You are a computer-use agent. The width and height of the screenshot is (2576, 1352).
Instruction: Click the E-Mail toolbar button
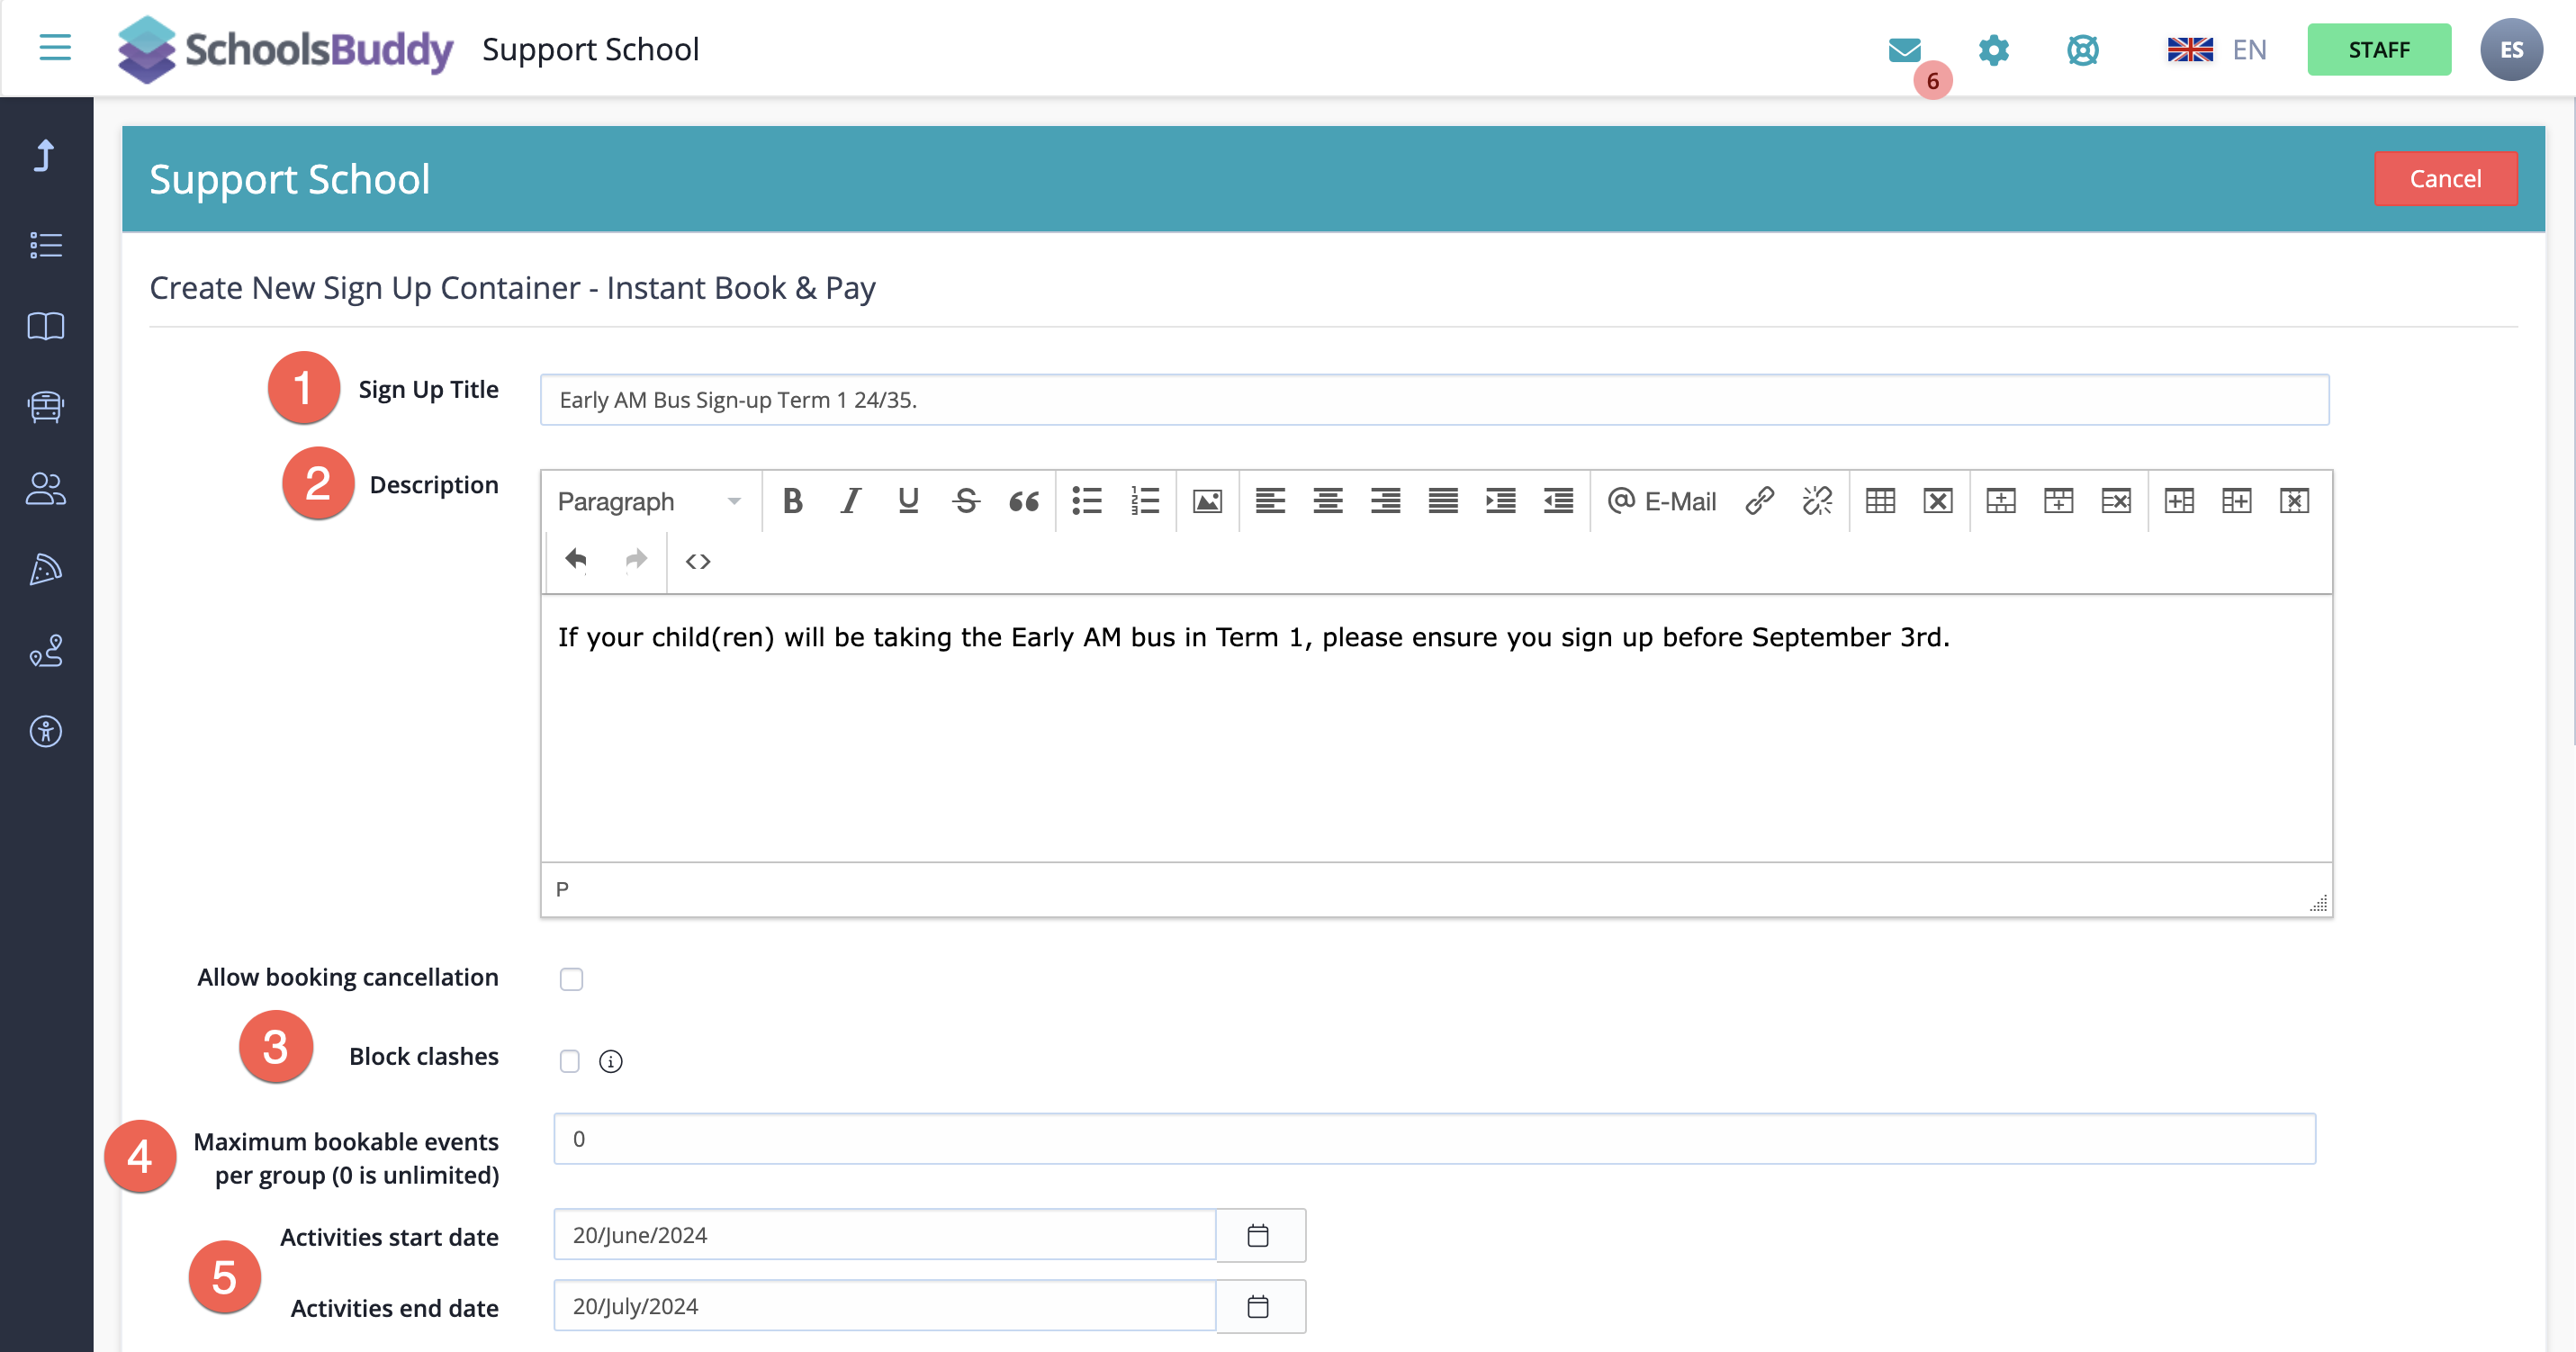(x=1661, y=502)
